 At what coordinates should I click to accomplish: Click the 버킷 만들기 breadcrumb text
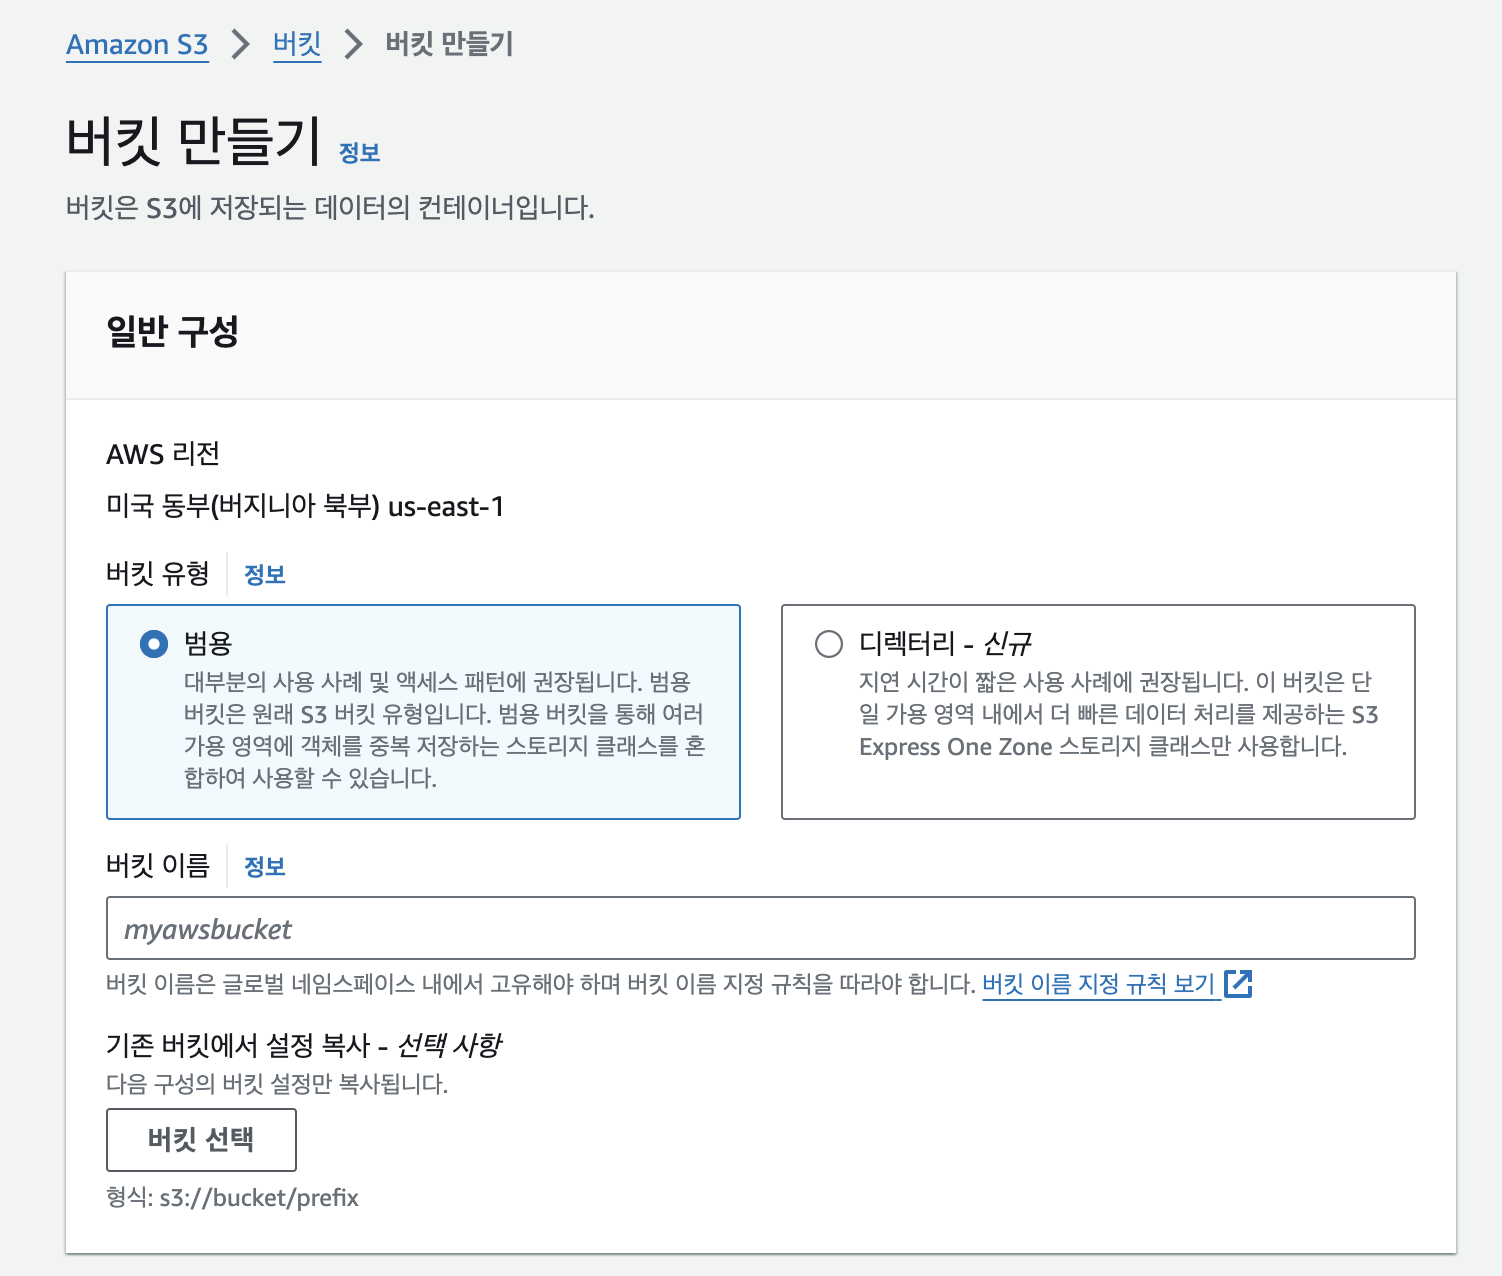tap(449, 44)
